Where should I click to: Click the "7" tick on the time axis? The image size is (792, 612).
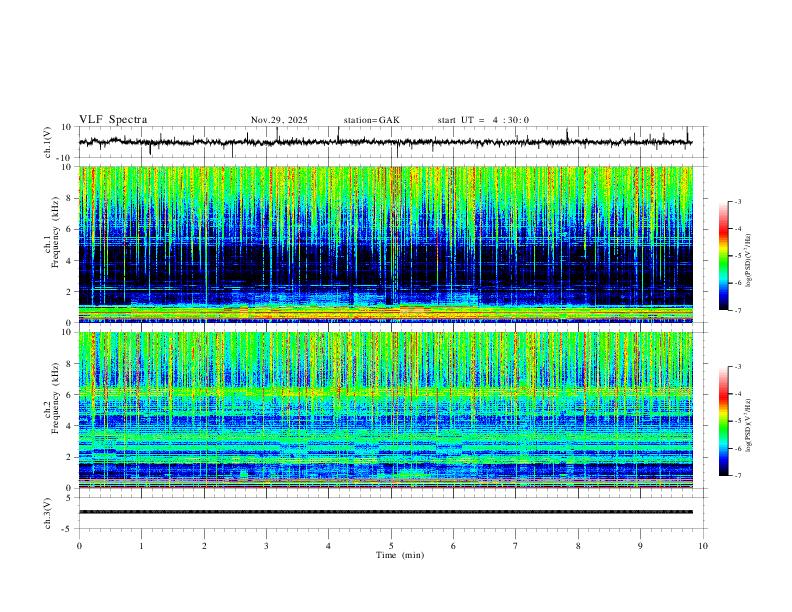tap(516, 546)
